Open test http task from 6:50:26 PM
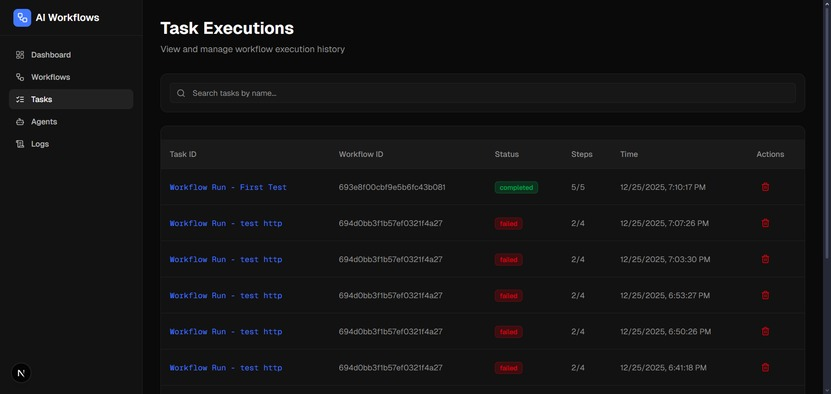This screenshot has height=394, width=831. coord(226,331)
